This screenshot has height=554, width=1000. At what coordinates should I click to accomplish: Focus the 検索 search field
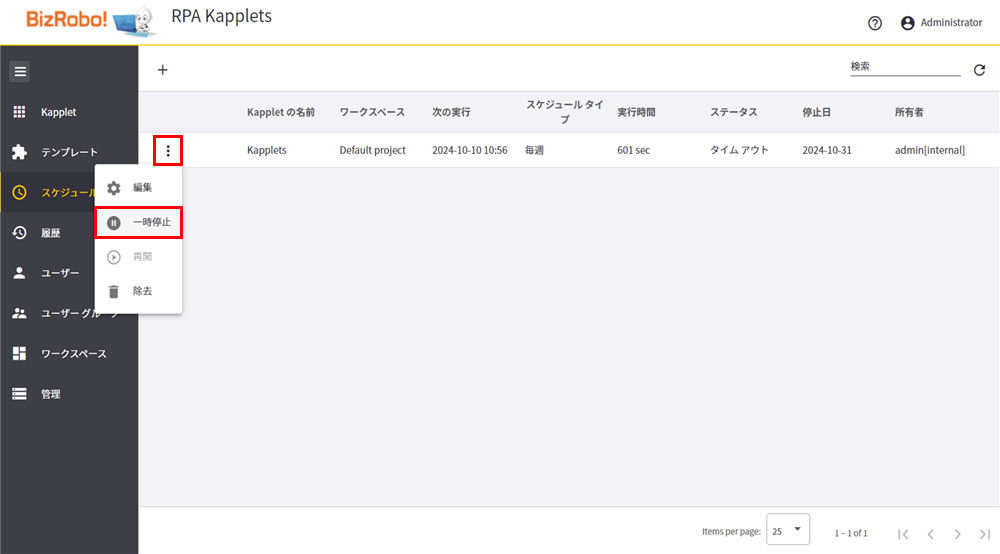pos(905,66)
